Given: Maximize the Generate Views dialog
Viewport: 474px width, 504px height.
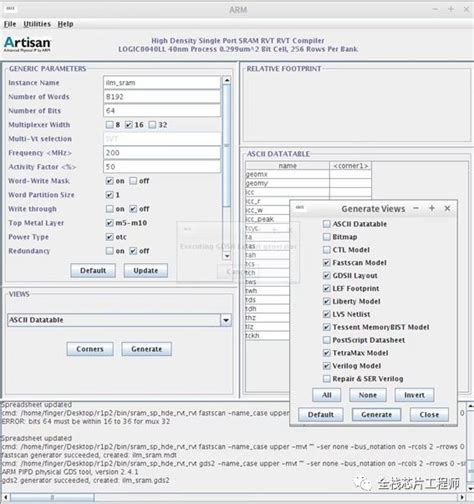Looking at the screenshot, I should pyautogui.click(x=432, y=208).
